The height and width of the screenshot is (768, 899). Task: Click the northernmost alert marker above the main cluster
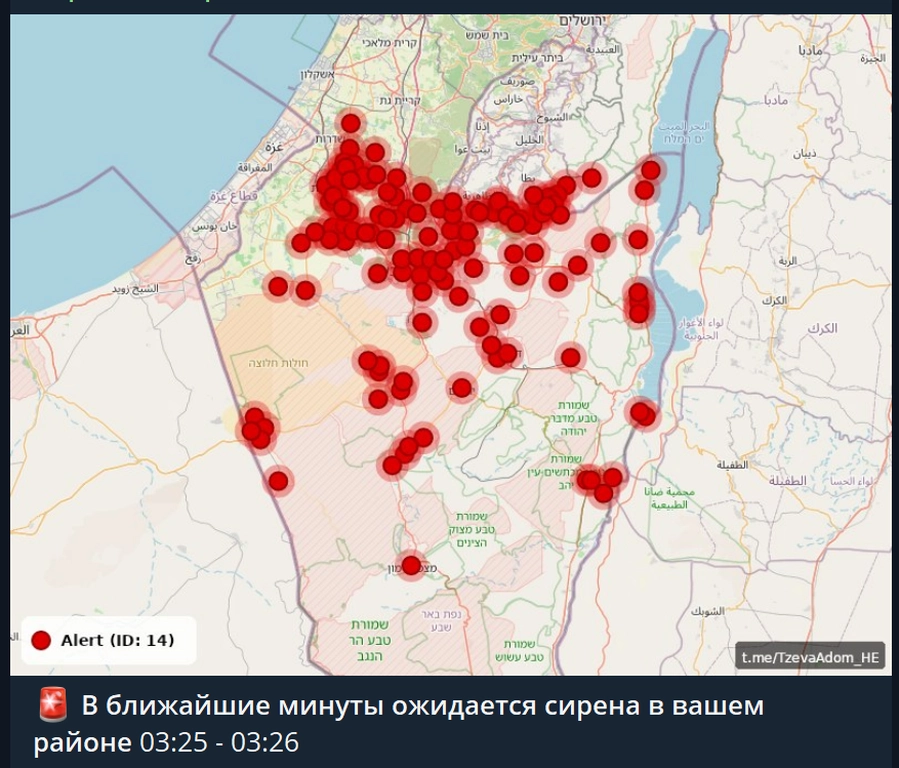pyautogui.click(x=350, y=123)
